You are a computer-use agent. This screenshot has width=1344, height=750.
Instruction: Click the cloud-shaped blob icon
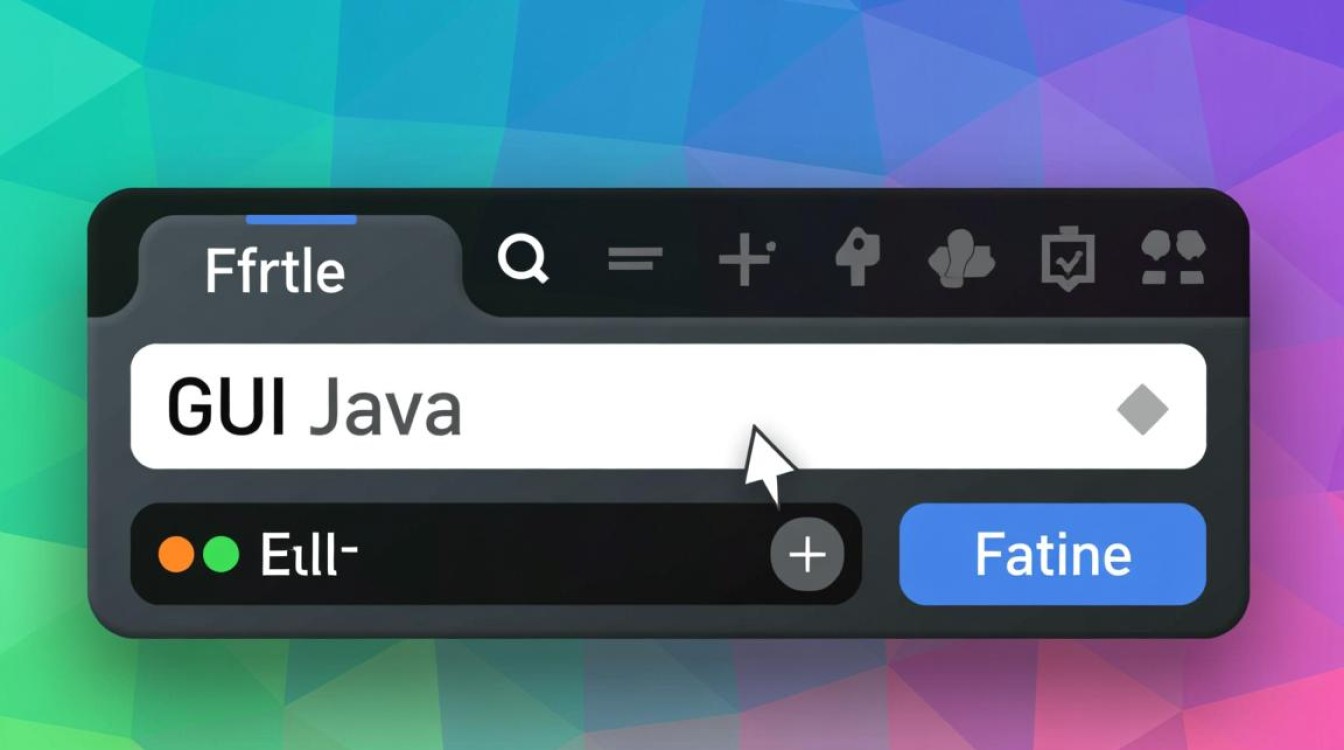pos(961,261)
